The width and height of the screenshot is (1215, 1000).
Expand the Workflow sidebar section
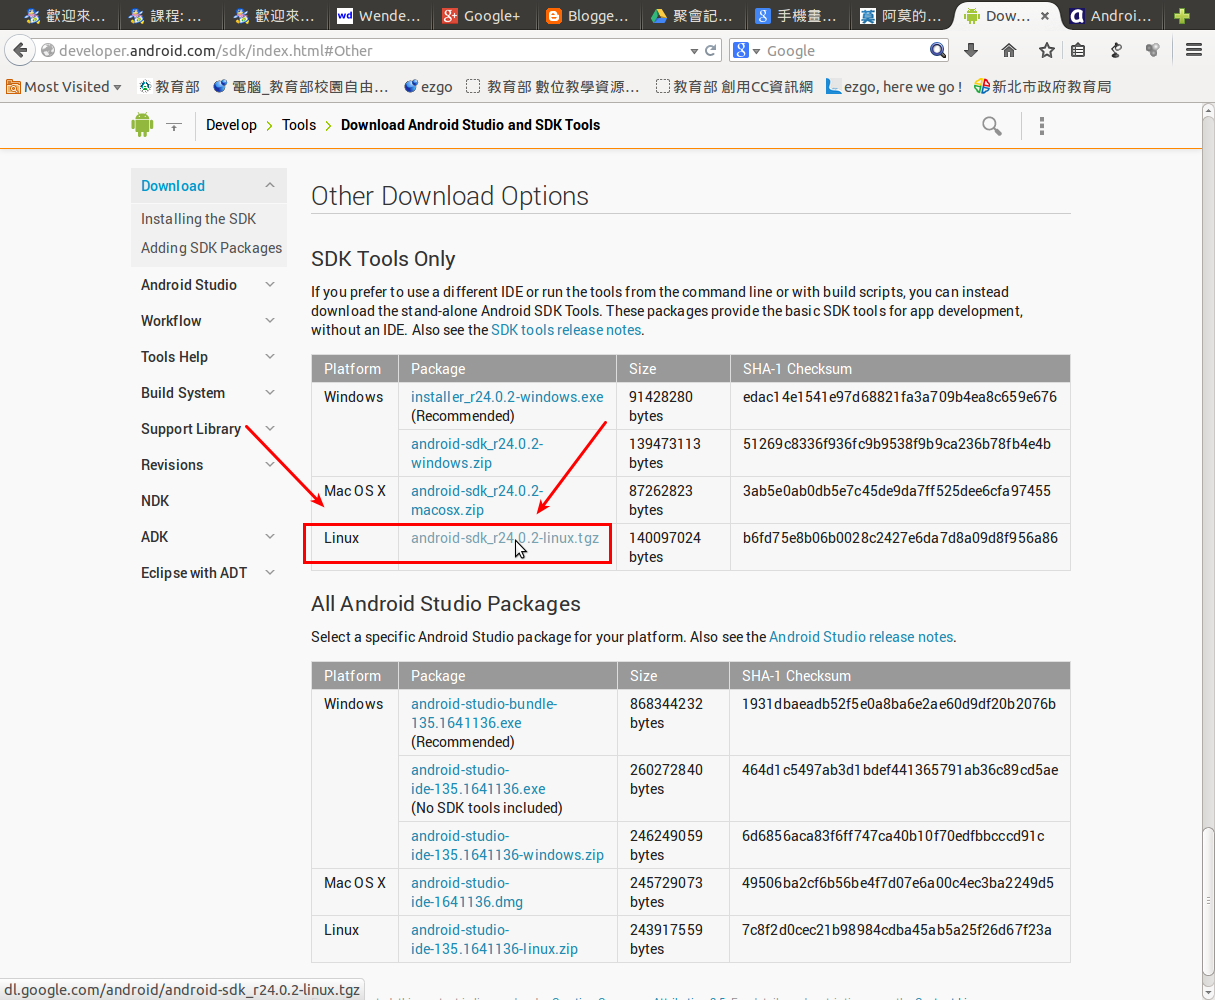click(269, 321)
